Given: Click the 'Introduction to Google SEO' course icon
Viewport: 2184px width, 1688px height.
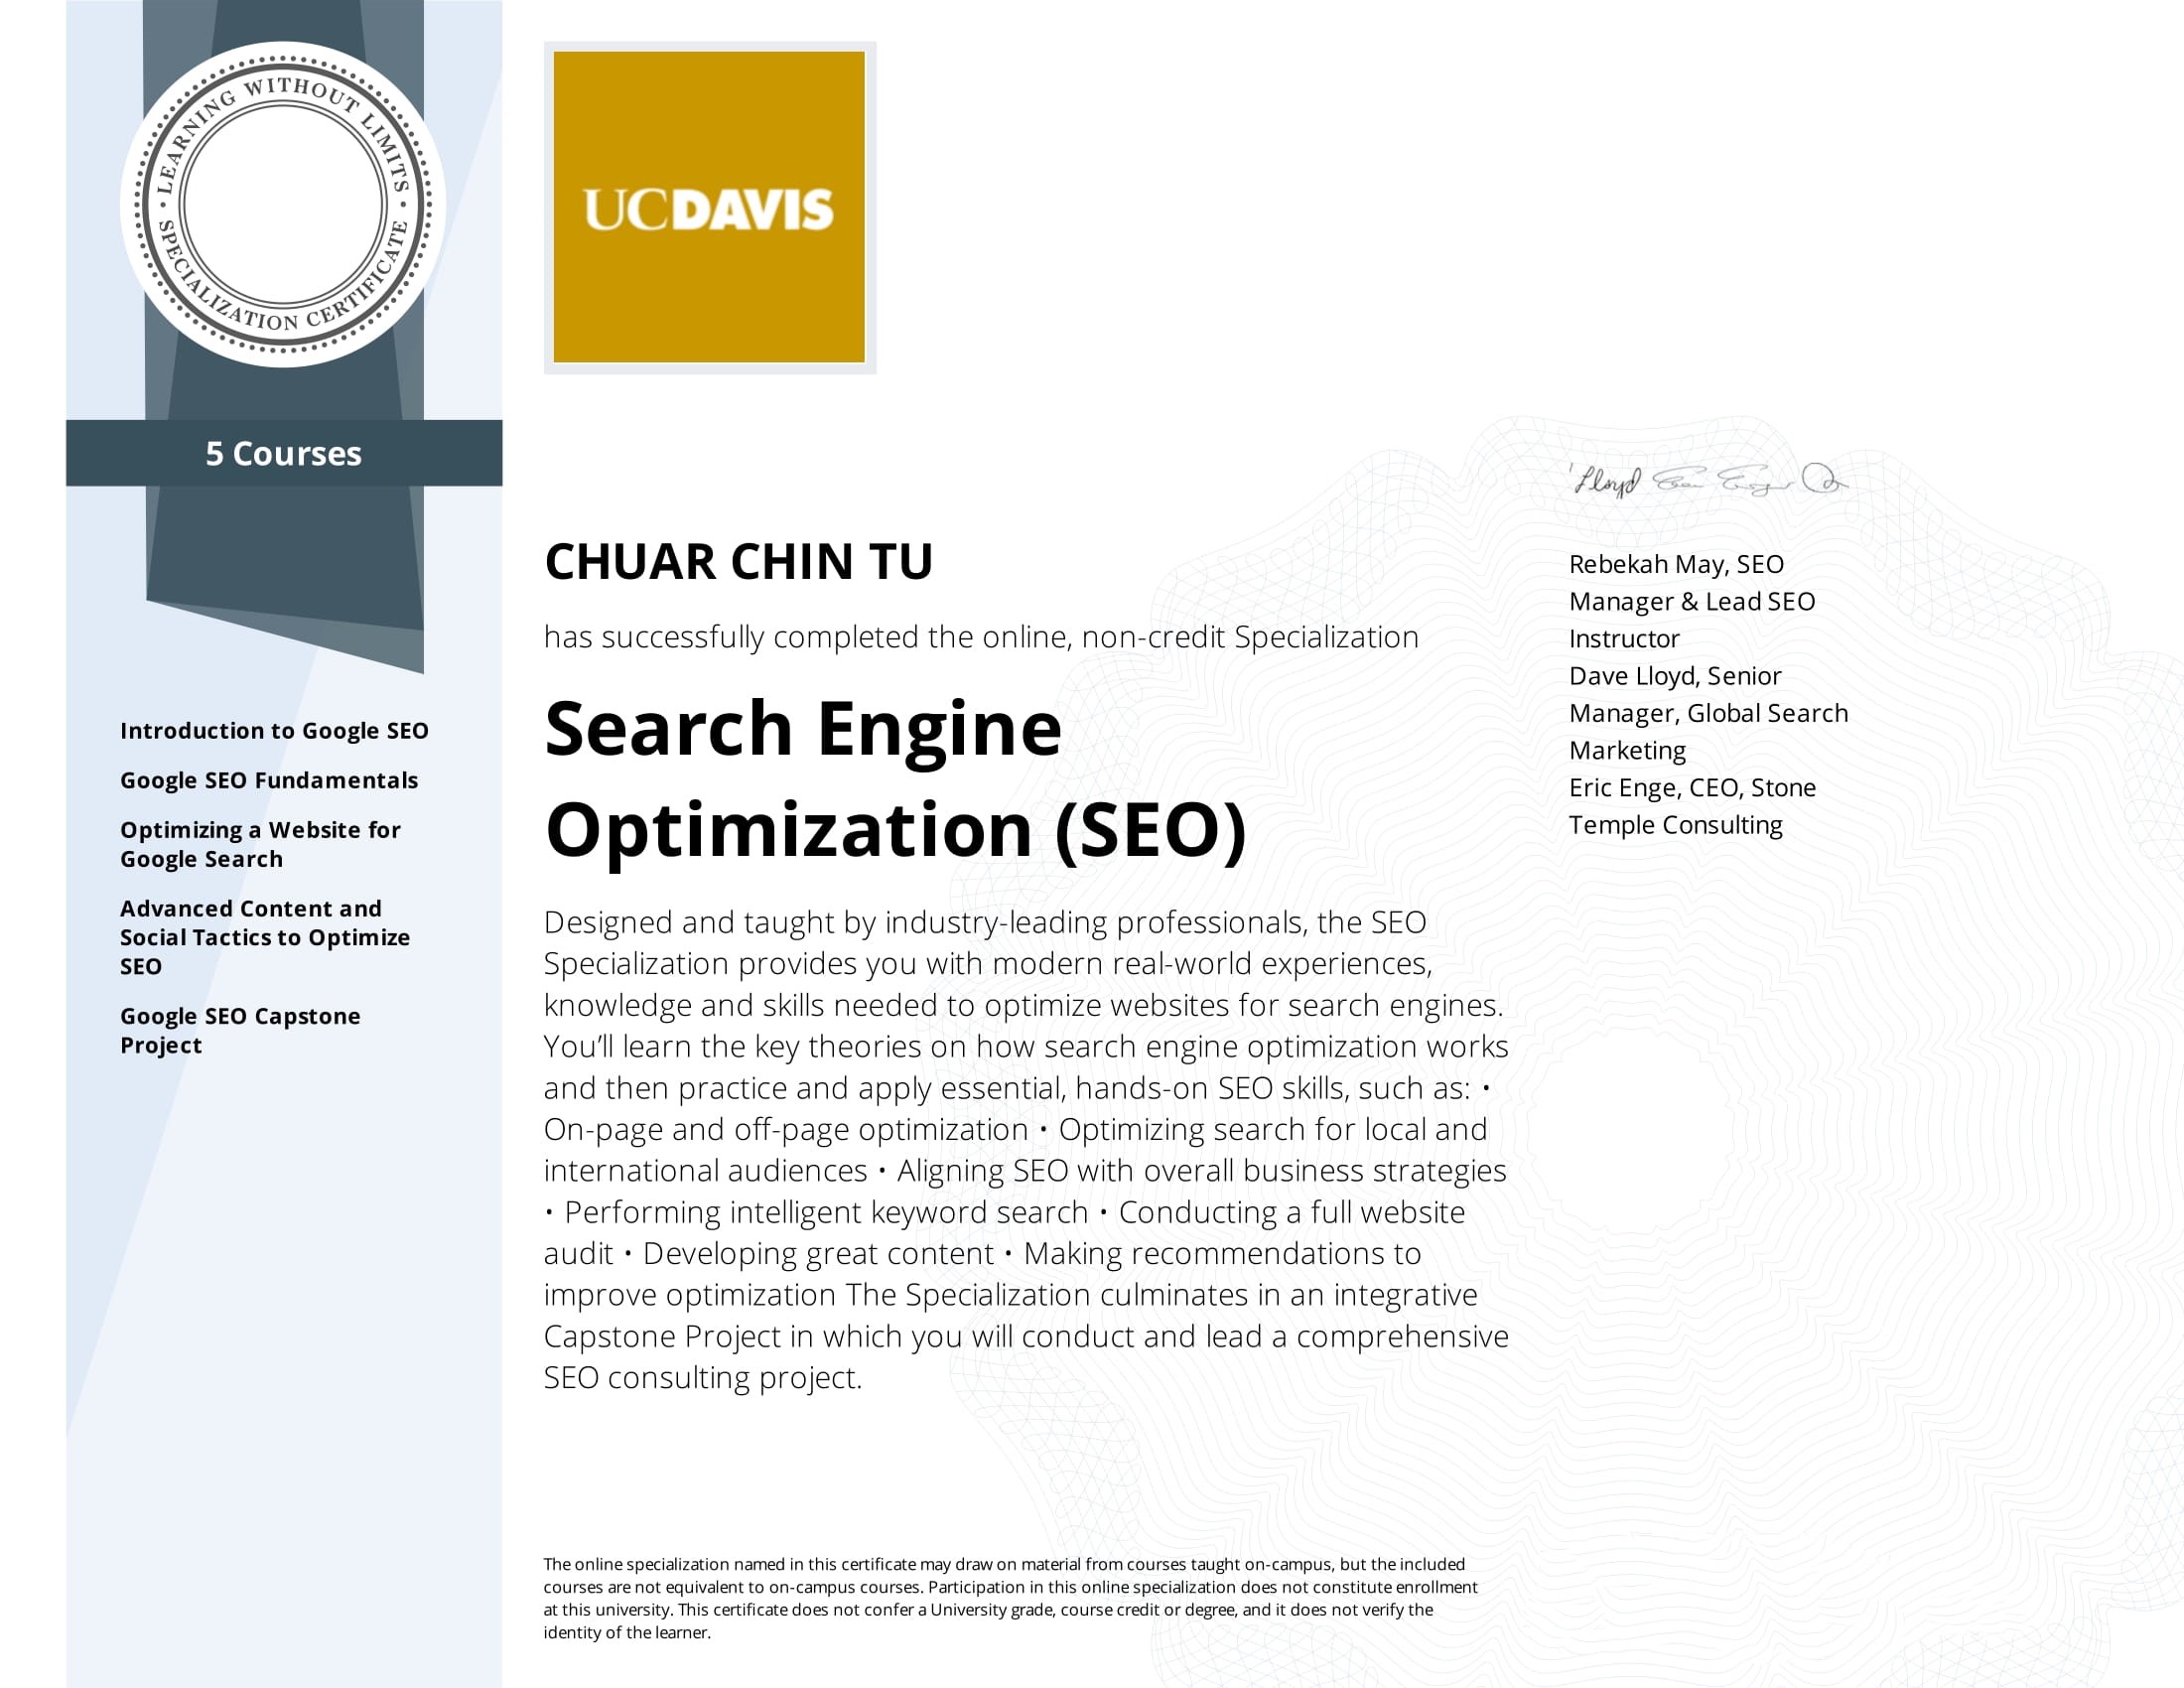Looking at the screenshot, I should [273, 729].
